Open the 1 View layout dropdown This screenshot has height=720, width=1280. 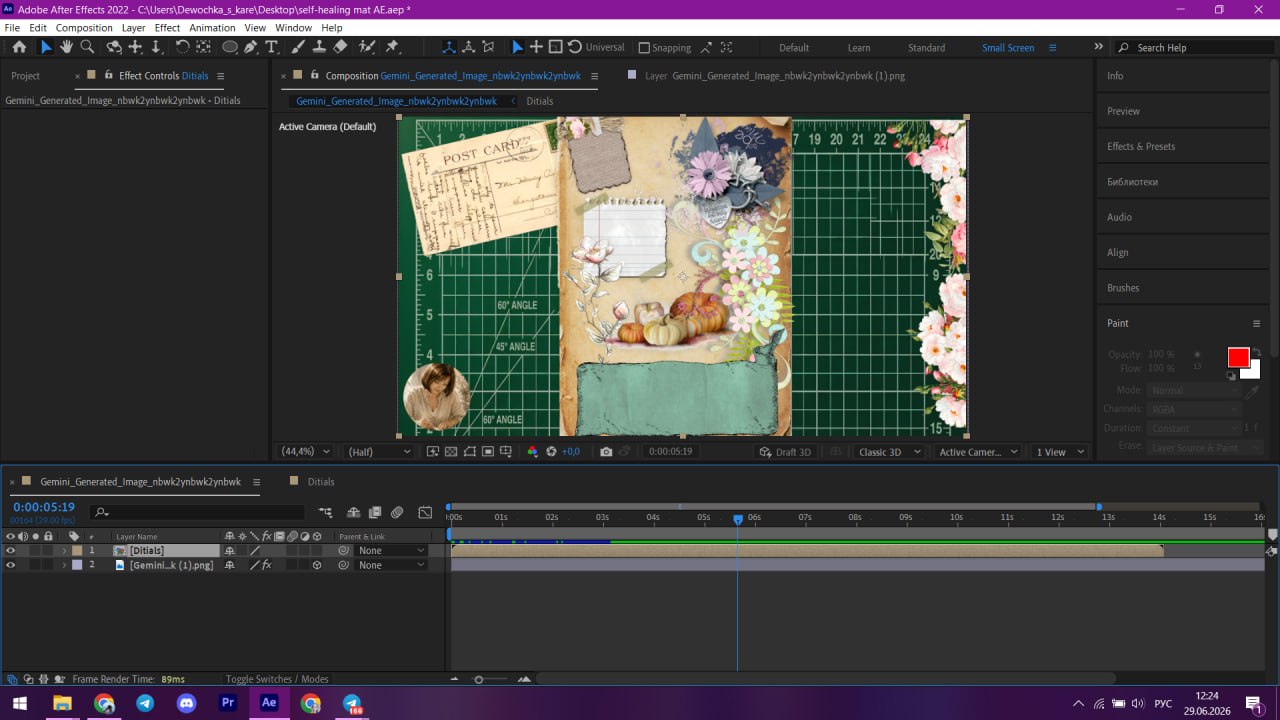1059,452
